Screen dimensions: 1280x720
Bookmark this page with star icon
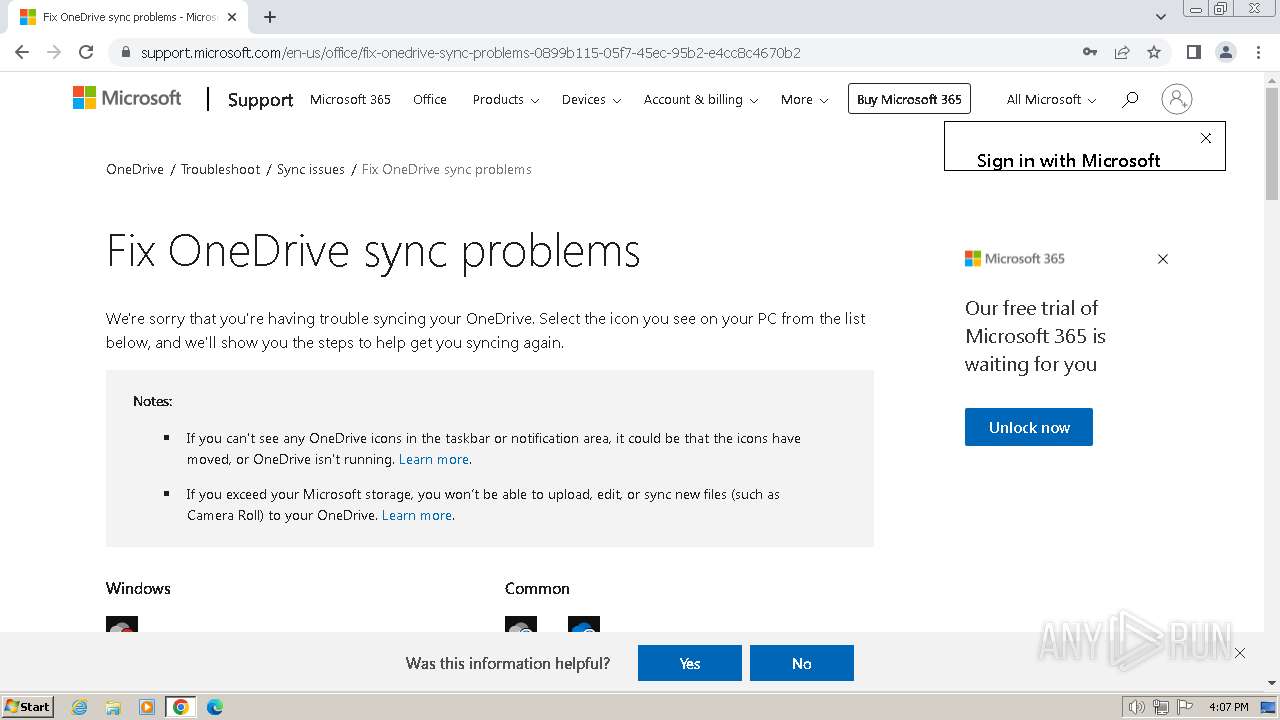(1154, 52)
